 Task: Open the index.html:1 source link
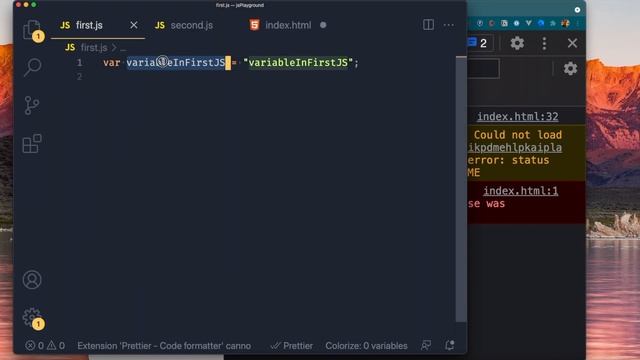point(520,191)
